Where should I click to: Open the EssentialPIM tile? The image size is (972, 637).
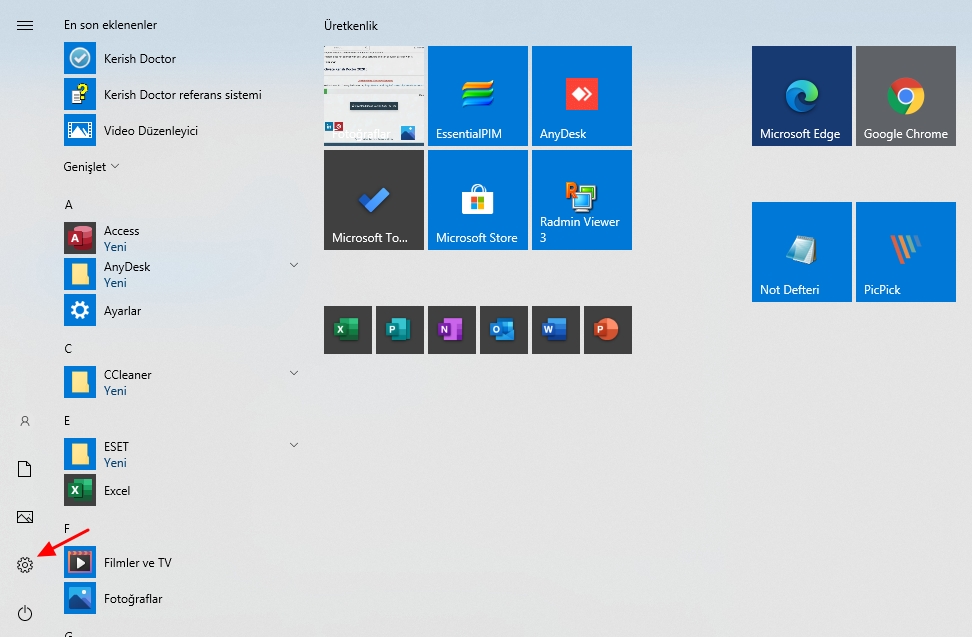[478, 96]
